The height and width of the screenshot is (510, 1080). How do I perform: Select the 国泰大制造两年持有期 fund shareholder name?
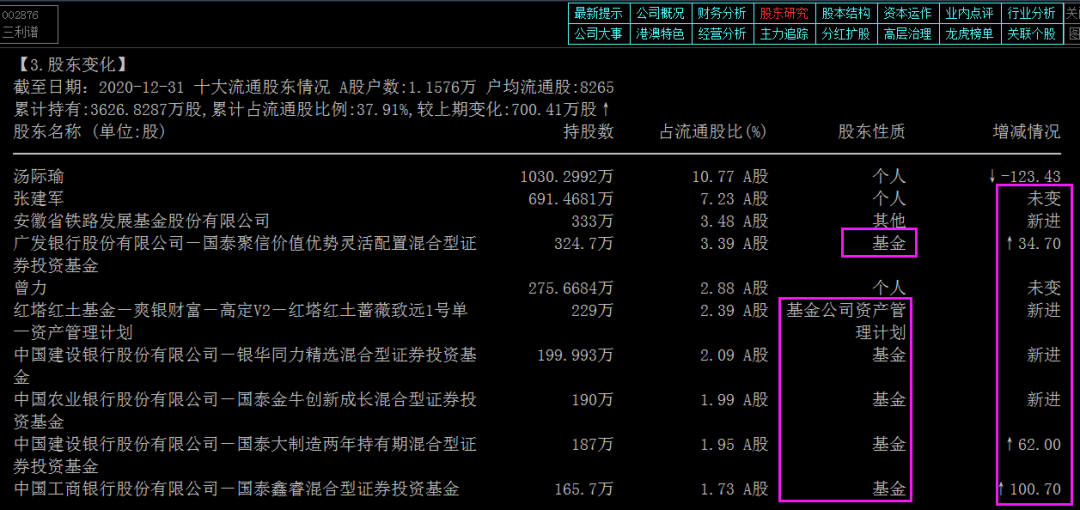pyautogui.click(x=245, y=456)
